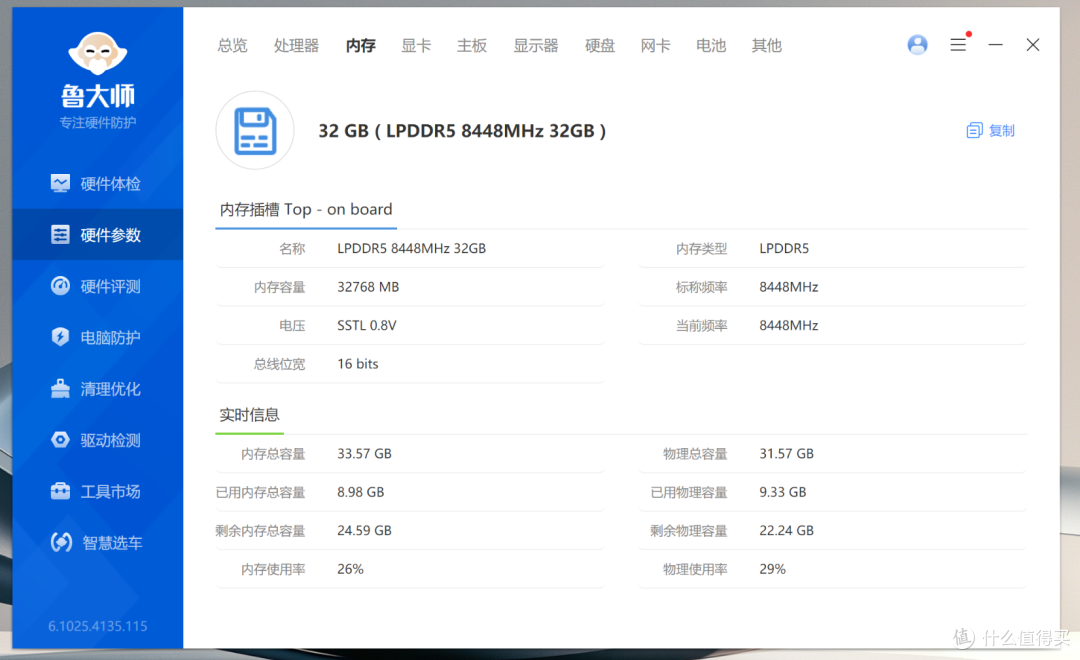Click the 26% memory usage value
This screenshot has width=1080, height=660.
350,569
